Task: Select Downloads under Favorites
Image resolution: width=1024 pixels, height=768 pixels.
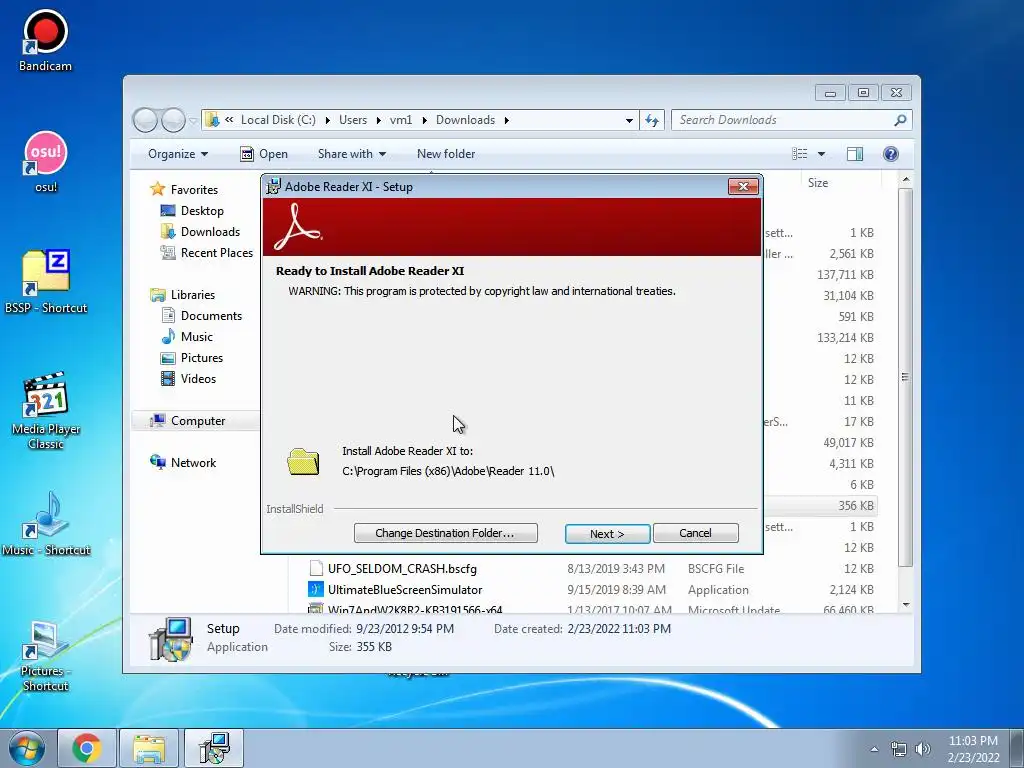Action: (x=200, y=232)
